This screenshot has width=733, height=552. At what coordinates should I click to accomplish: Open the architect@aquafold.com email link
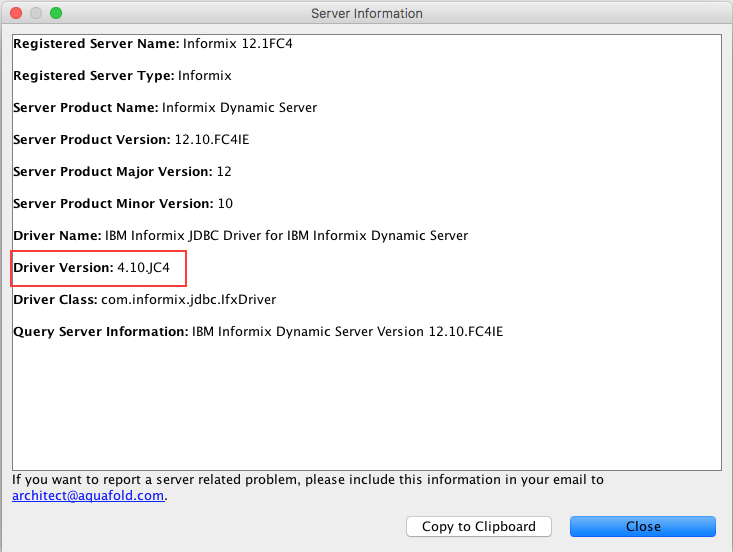coord(88,495)
